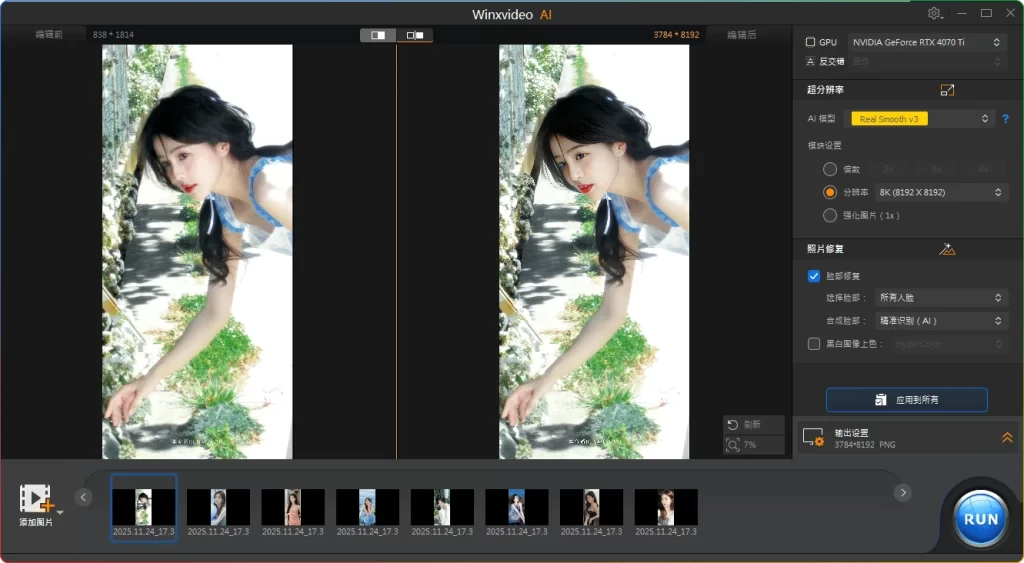Switch to side-by-side comparison view
The image size is (1024, 563).
click(415, 35)
